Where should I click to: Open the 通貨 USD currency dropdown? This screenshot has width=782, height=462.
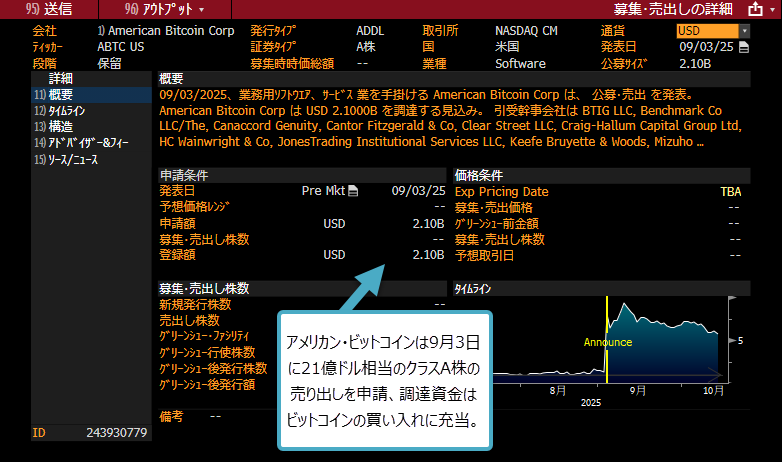point(713,31)
